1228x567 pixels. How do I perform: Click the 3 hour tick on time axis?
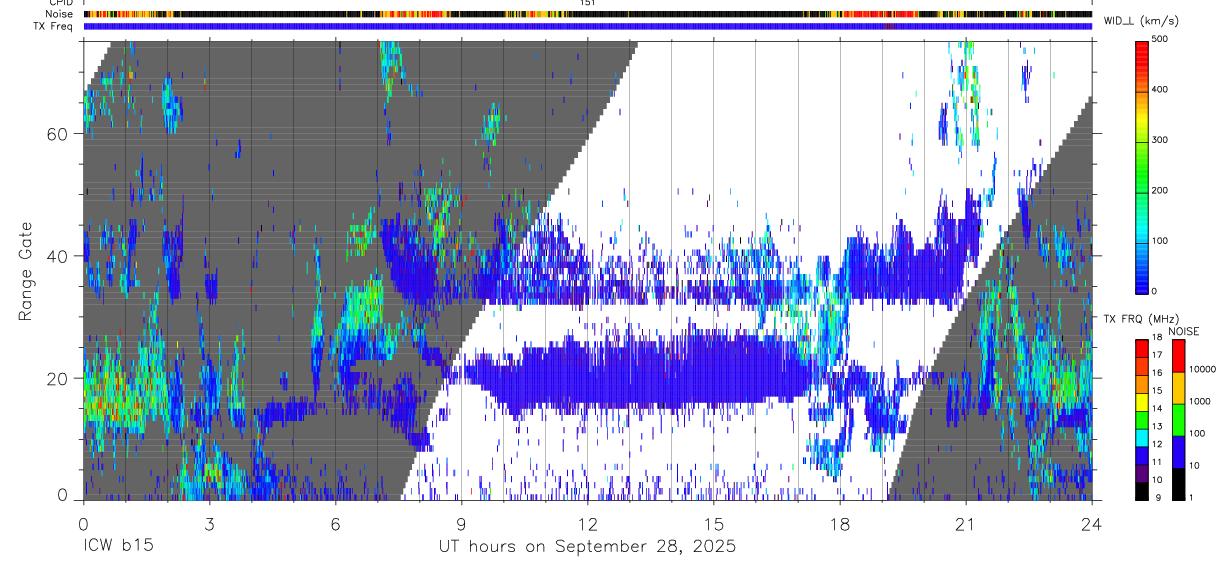click(209, 523)
